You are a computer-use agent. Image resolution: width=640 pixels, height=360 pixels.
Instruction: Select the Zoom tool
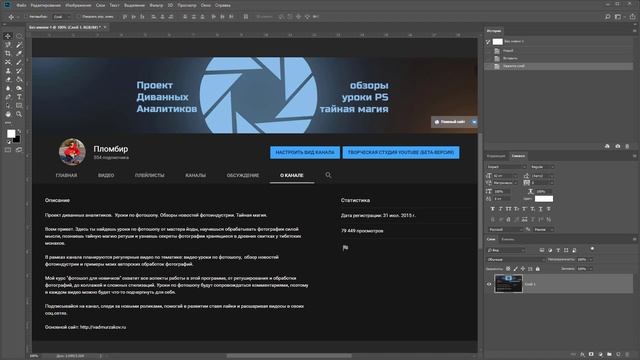pyautogui.click(x=19, y=114)
